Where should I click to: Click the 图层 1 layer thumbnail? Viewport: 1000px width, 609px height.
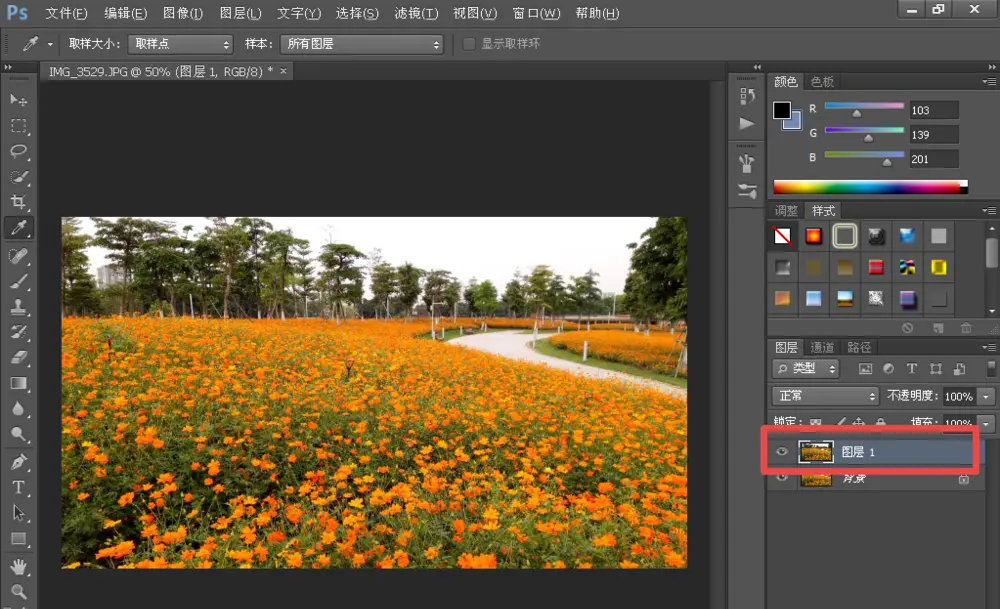pyautogui.click(x=815, y=453)
